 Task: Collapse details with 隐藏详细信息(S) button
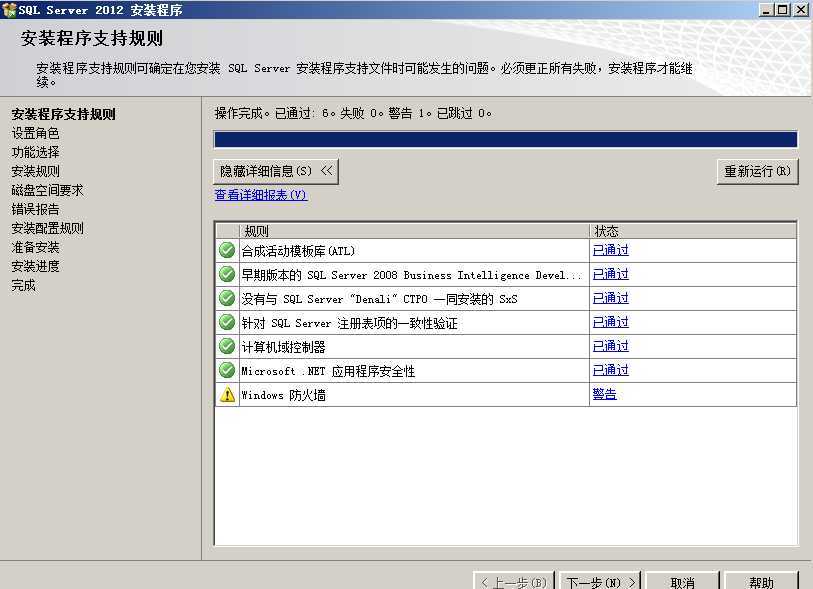pyautogui.click(x=276, y=171)
